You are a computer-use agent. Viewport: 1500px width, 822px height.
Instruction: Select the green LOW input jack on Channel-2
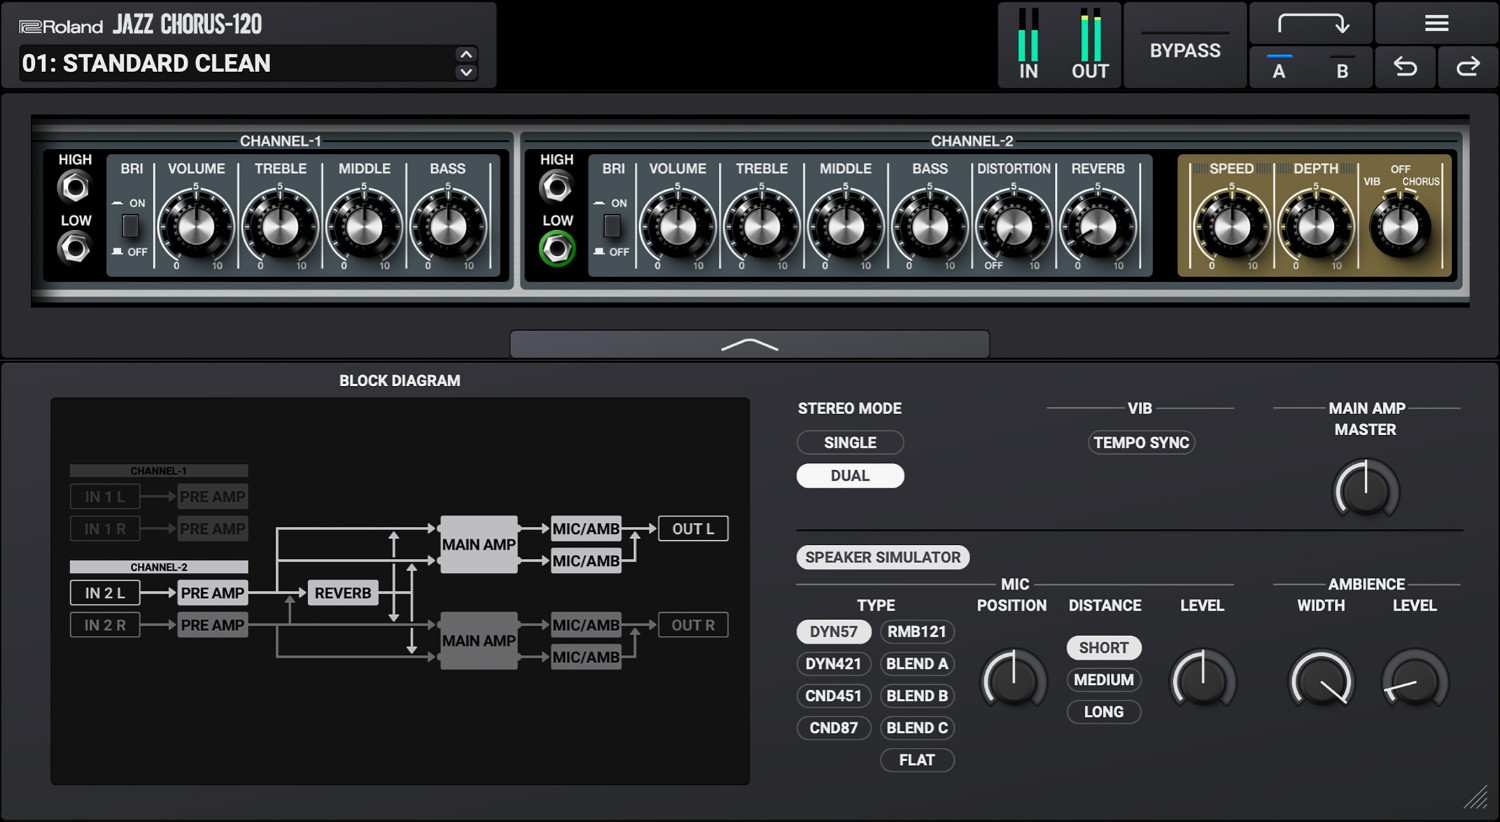pos(557,249)
